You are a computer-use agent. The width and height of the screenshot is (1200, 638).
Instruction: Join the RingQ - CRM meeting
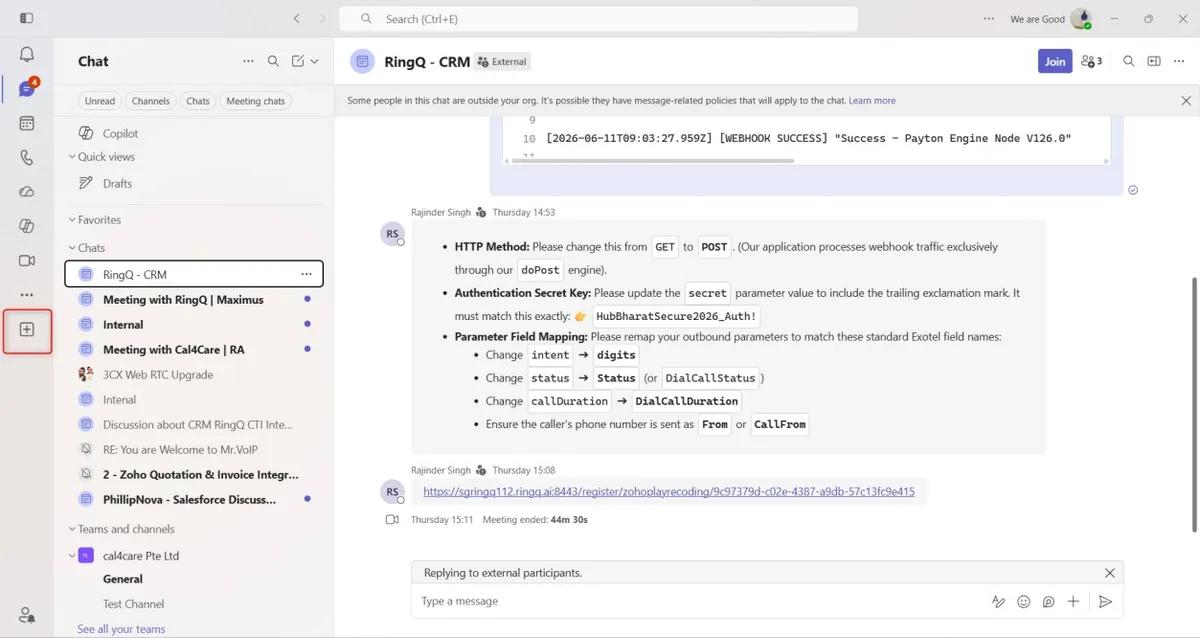point(1055,61)
